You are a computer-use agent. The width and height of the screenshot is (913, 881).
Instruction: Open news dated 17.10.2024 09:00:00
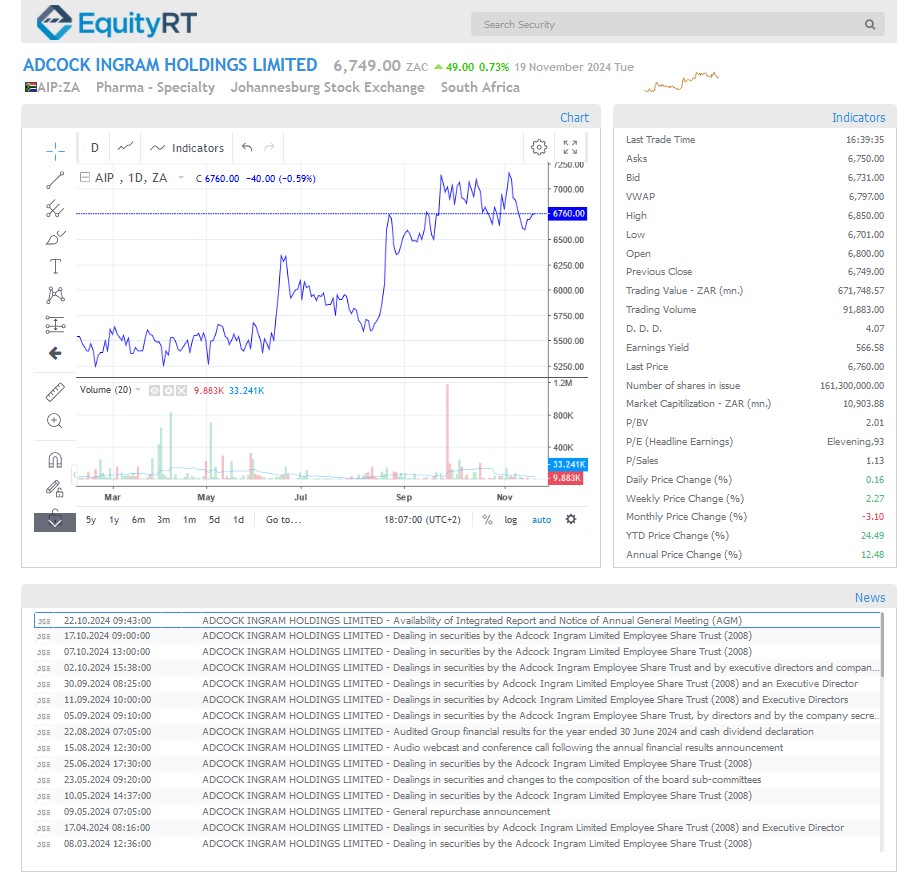457,636
